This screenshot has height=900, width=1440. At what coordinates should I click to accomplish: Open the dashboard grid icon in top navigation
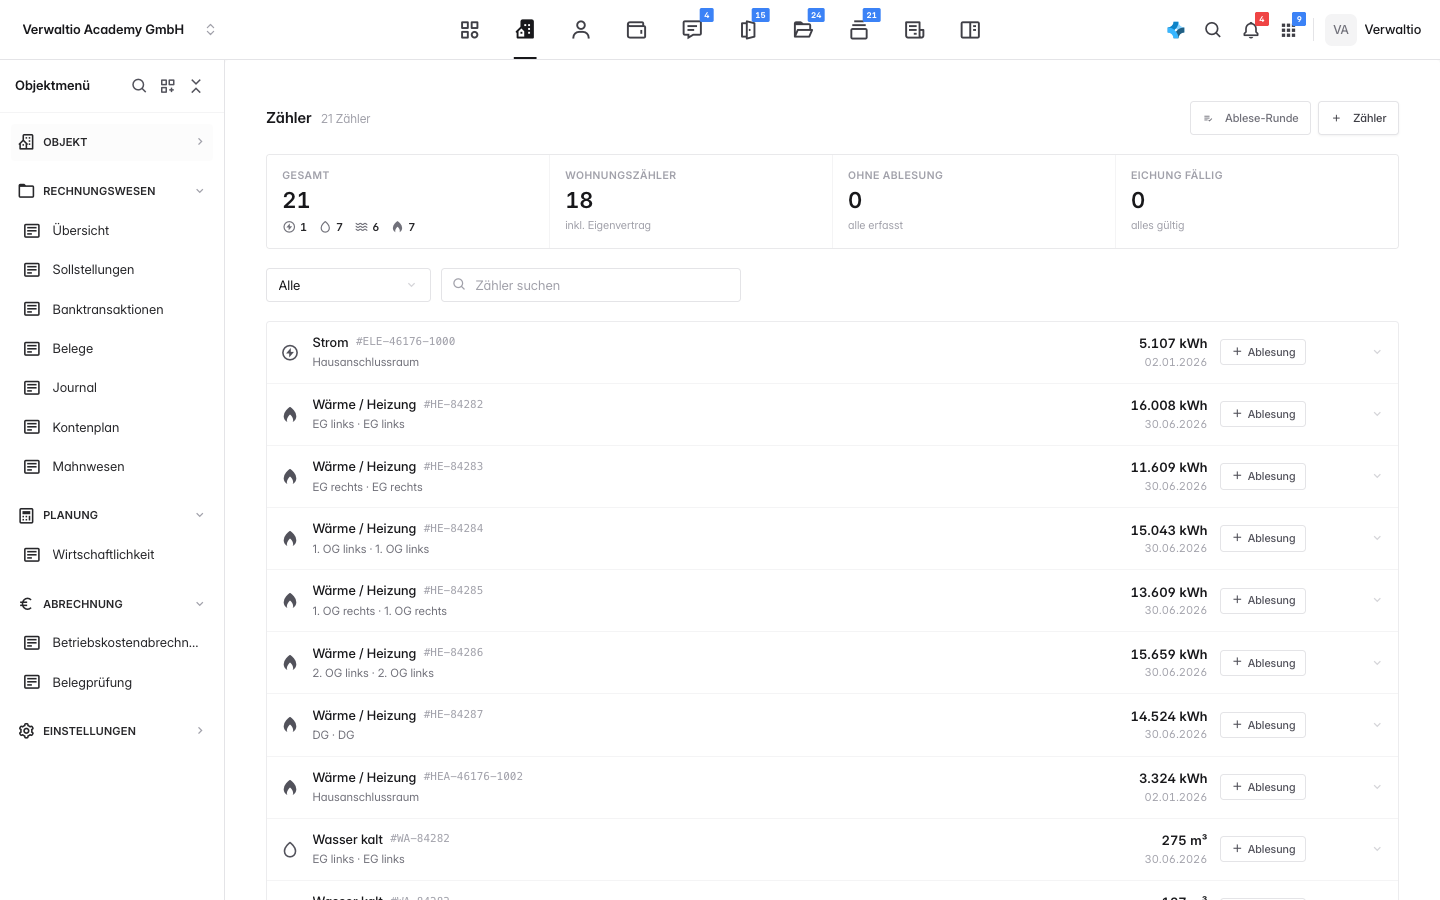point(470,30)
